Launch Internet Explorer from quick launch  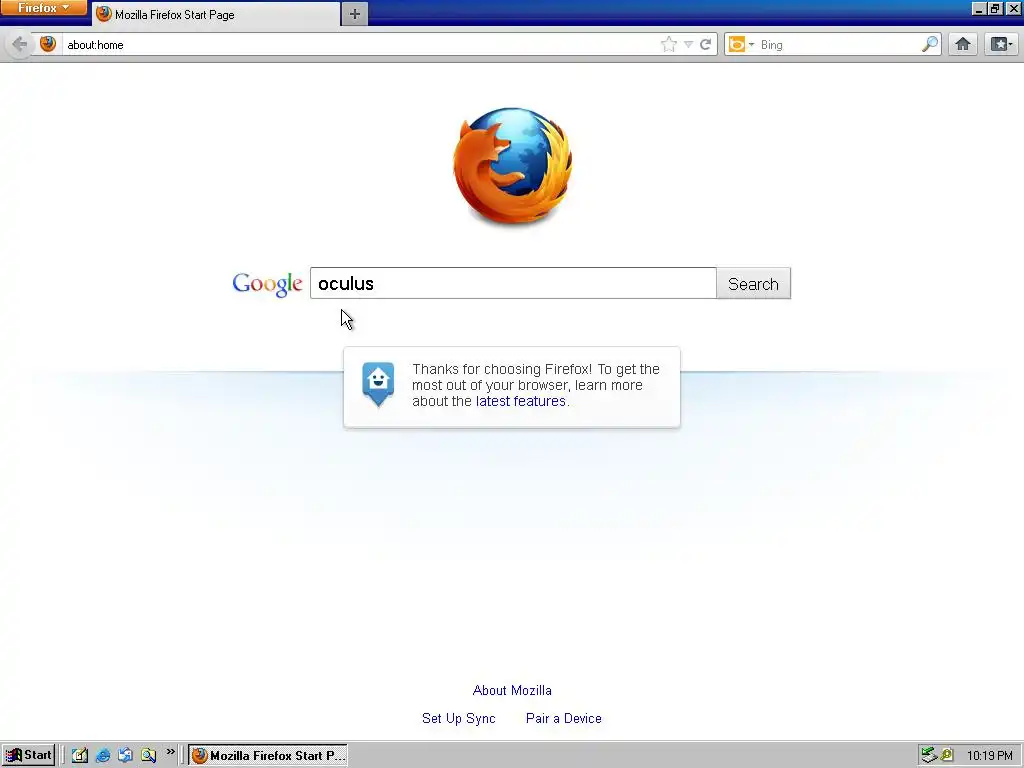point(103,756)
